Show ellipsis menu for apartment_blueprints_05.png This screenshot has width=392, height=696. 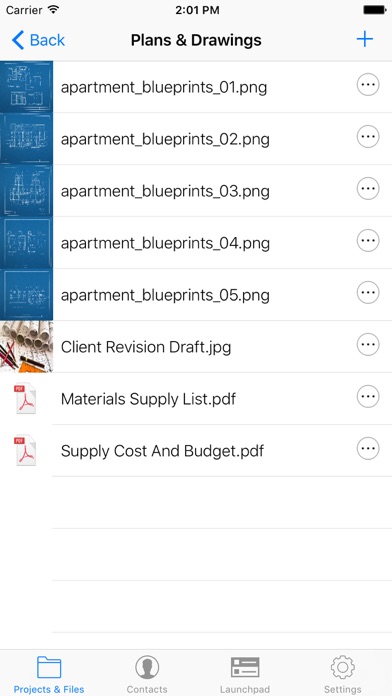368,293
